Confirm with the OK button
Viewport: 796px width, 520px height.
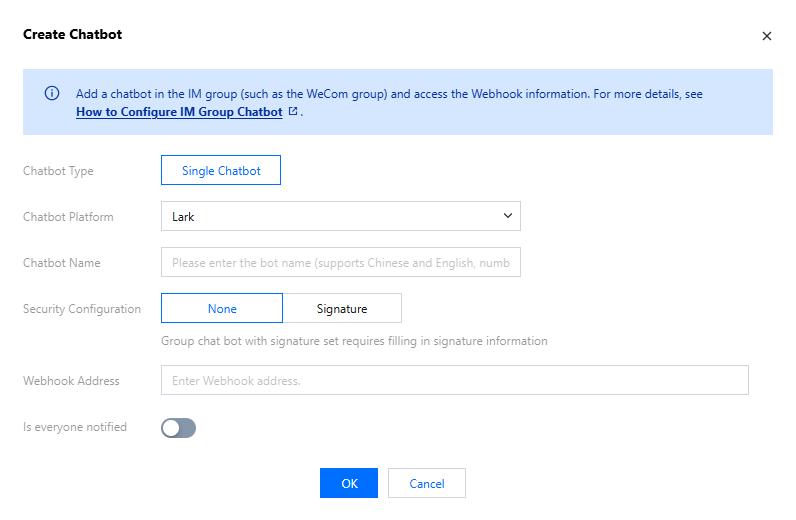[349, 484]
